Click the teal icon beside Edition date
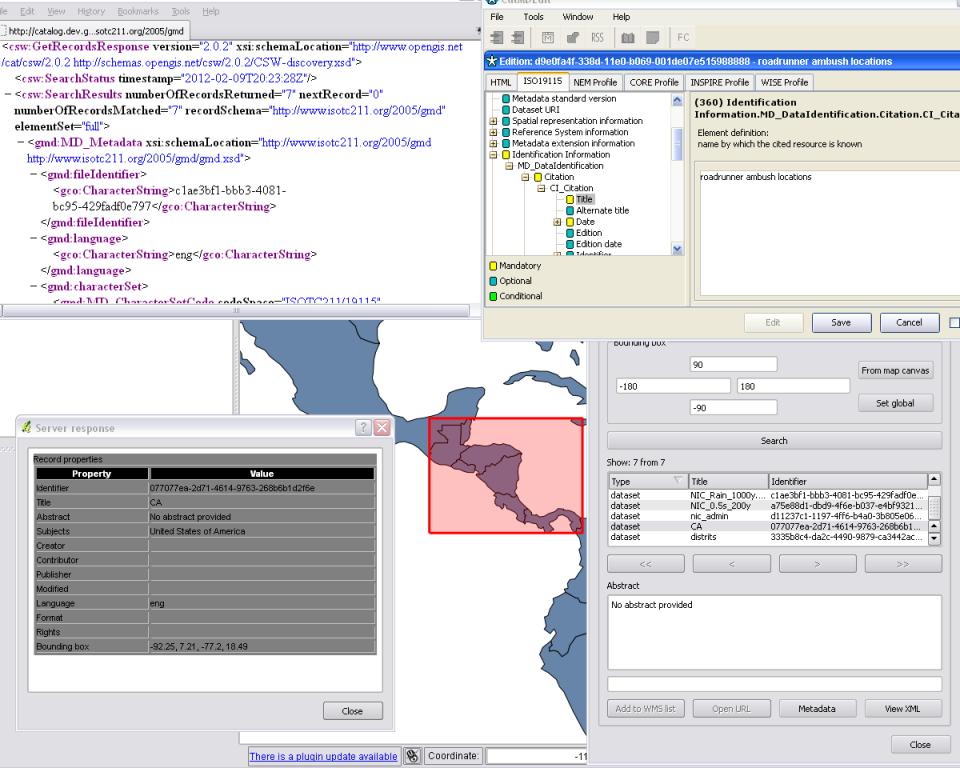The height and width of the screenshot is (768, 960). (569, 244)
